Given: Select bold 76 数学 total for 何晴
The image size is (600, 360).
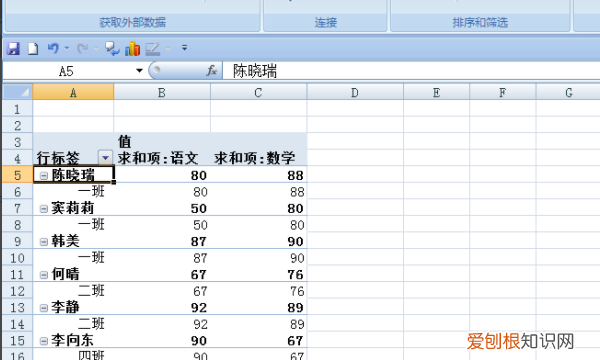Looking at the screenshot, I should [258, 274].
